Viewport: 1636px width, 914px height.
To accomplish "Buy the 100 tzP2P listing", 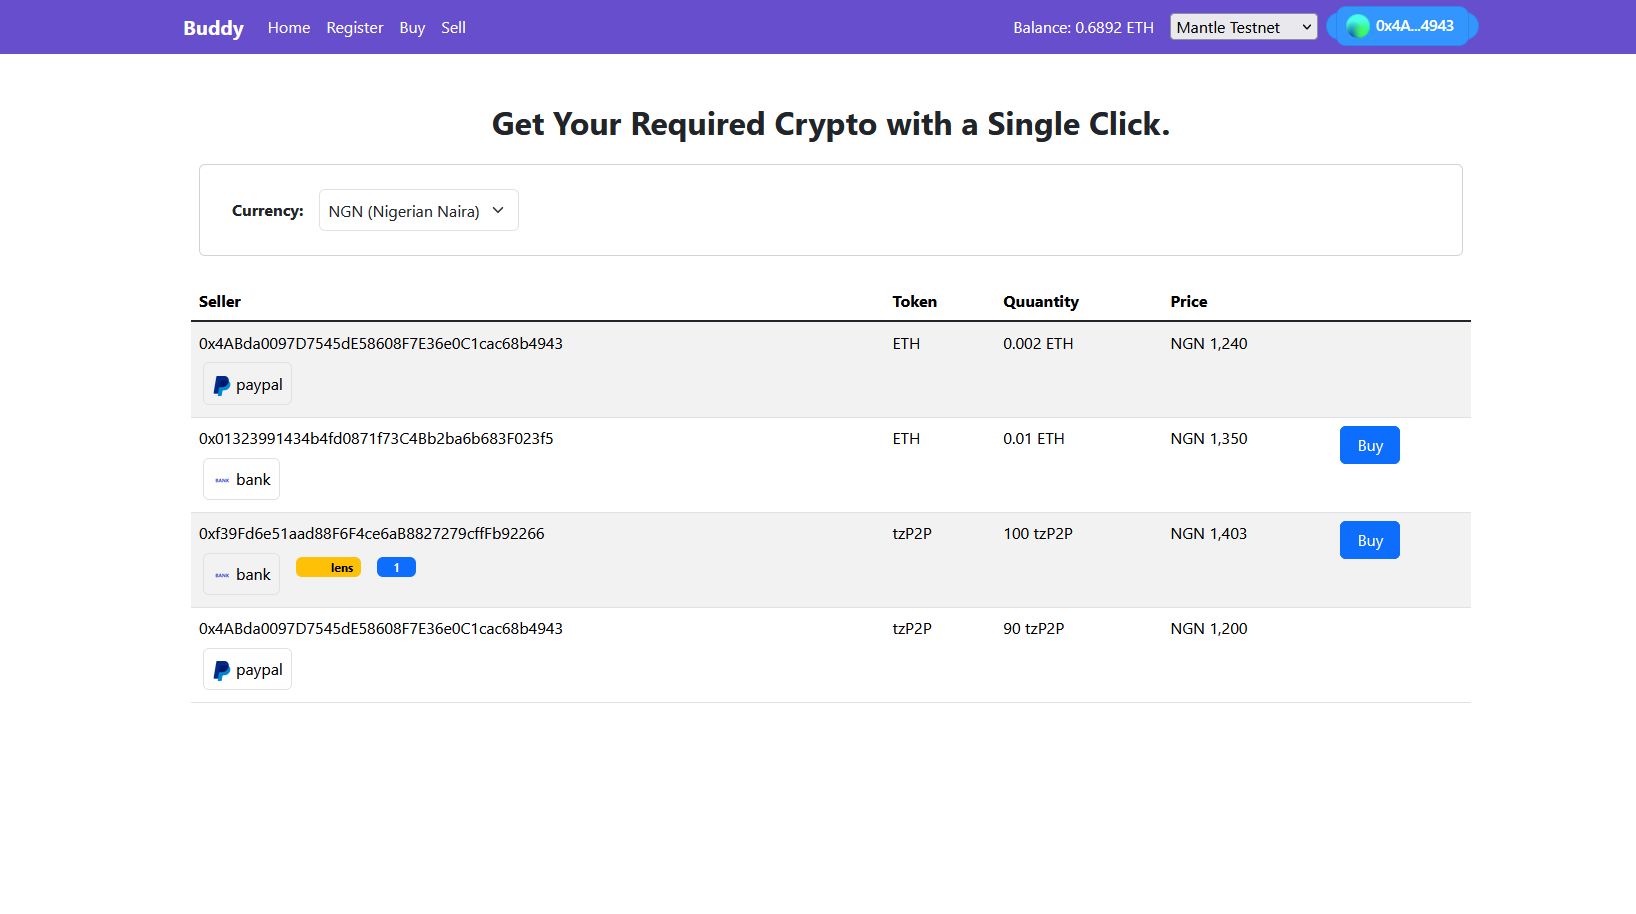I will pos(1369,540).
